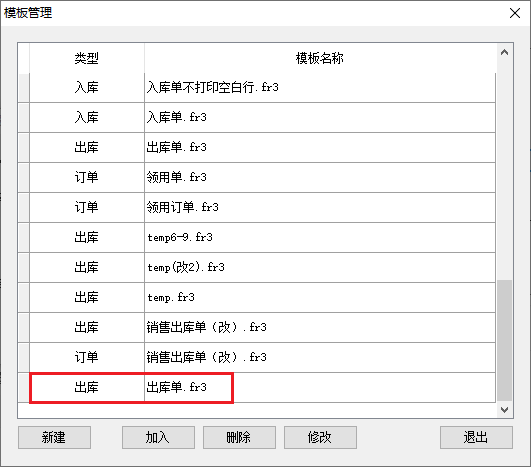Select the temp(改2).fr3 template row
Viewport: 531px width, 467px height.
click(262, 267)
